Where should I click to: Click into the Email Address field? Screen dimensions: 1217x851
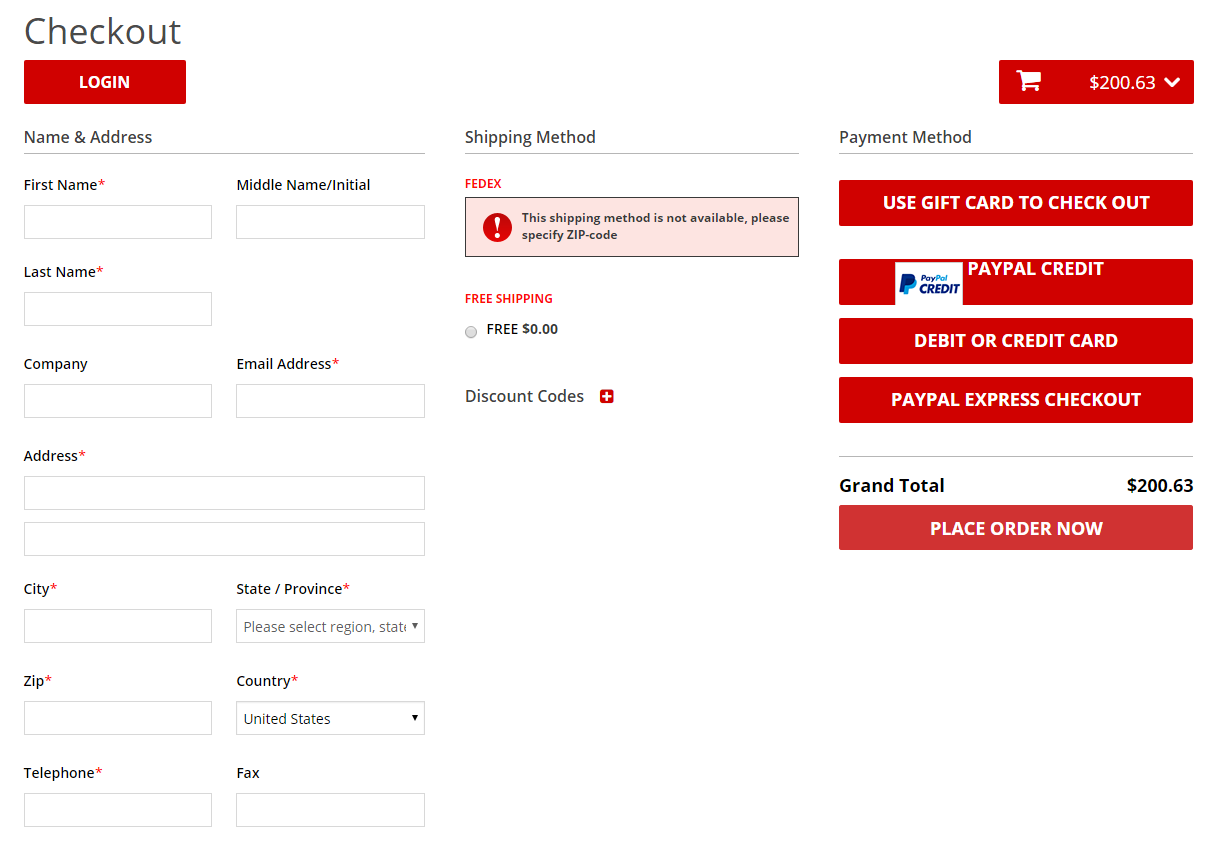[x=330, y=401]
